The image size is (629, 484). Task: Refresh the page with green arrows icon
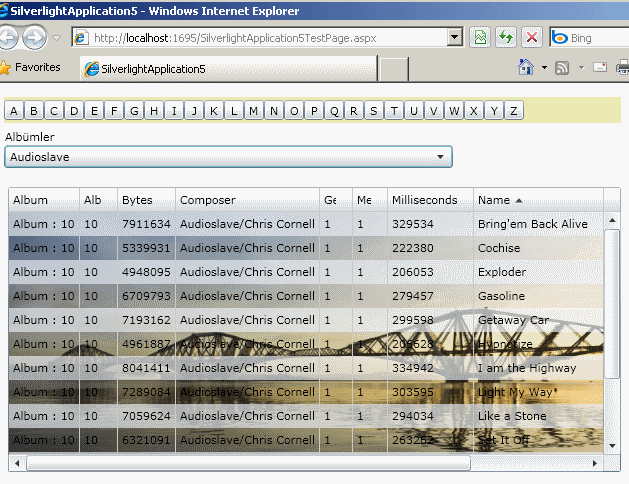(506, 38)
